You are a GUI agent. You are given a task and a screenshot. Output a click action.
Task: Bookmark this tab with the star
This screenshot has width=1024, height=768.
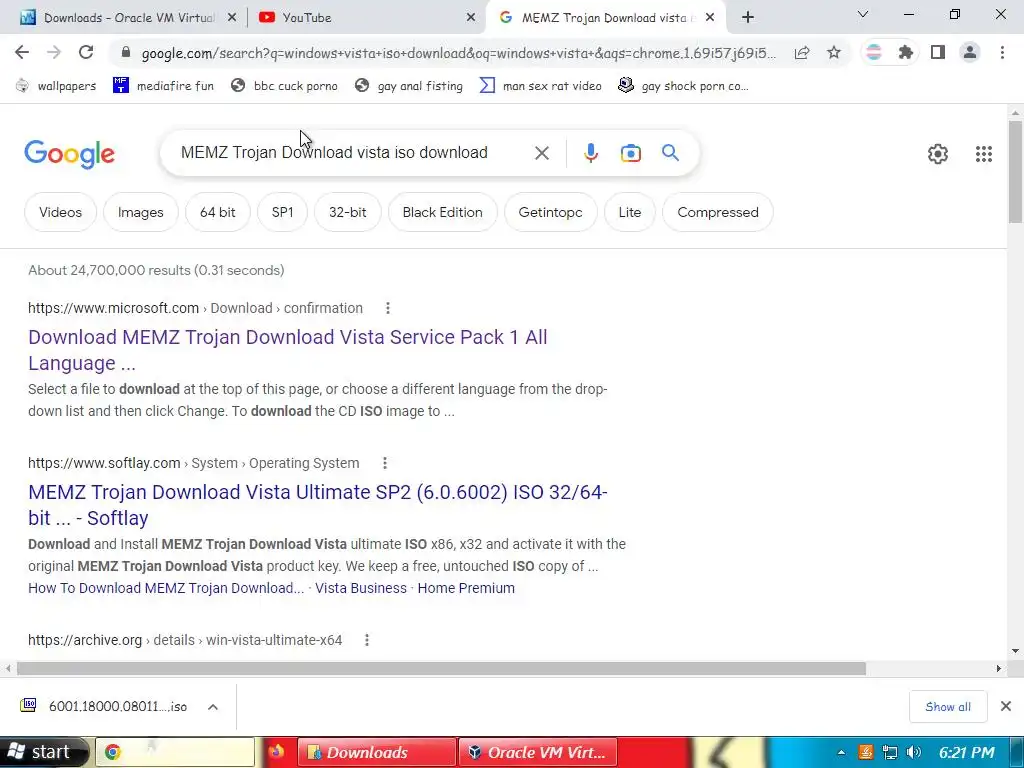834,53
